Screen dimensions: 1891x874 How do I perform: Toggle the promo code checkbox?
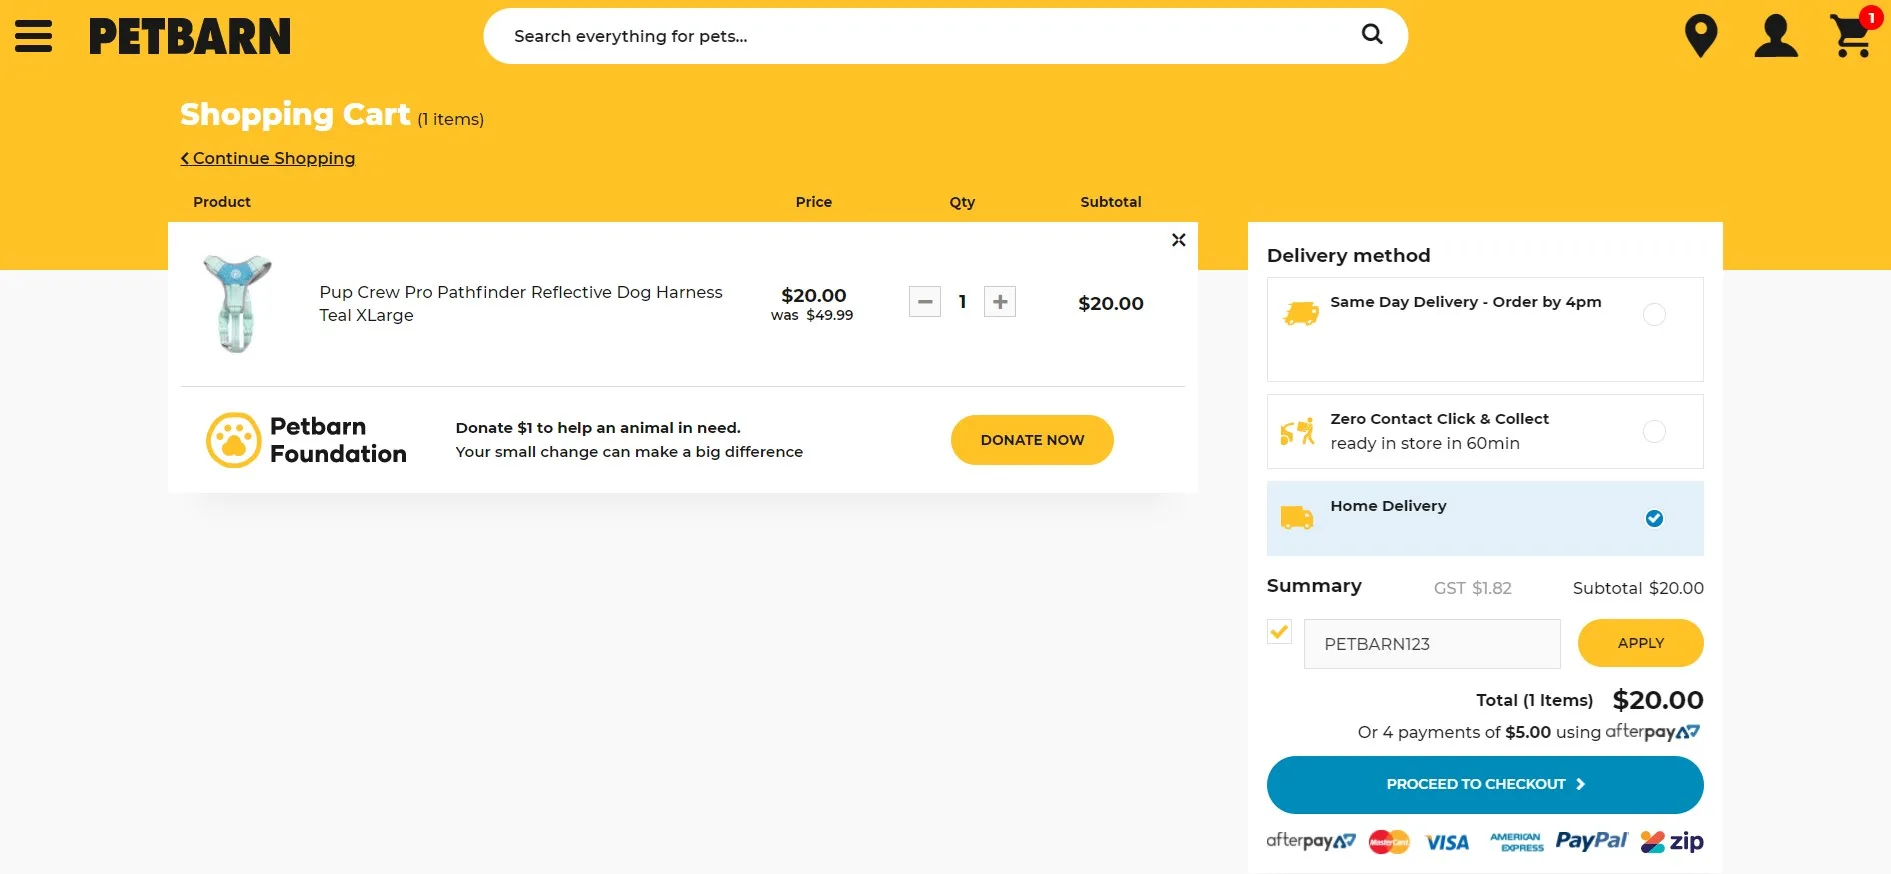click(1279, 632)
